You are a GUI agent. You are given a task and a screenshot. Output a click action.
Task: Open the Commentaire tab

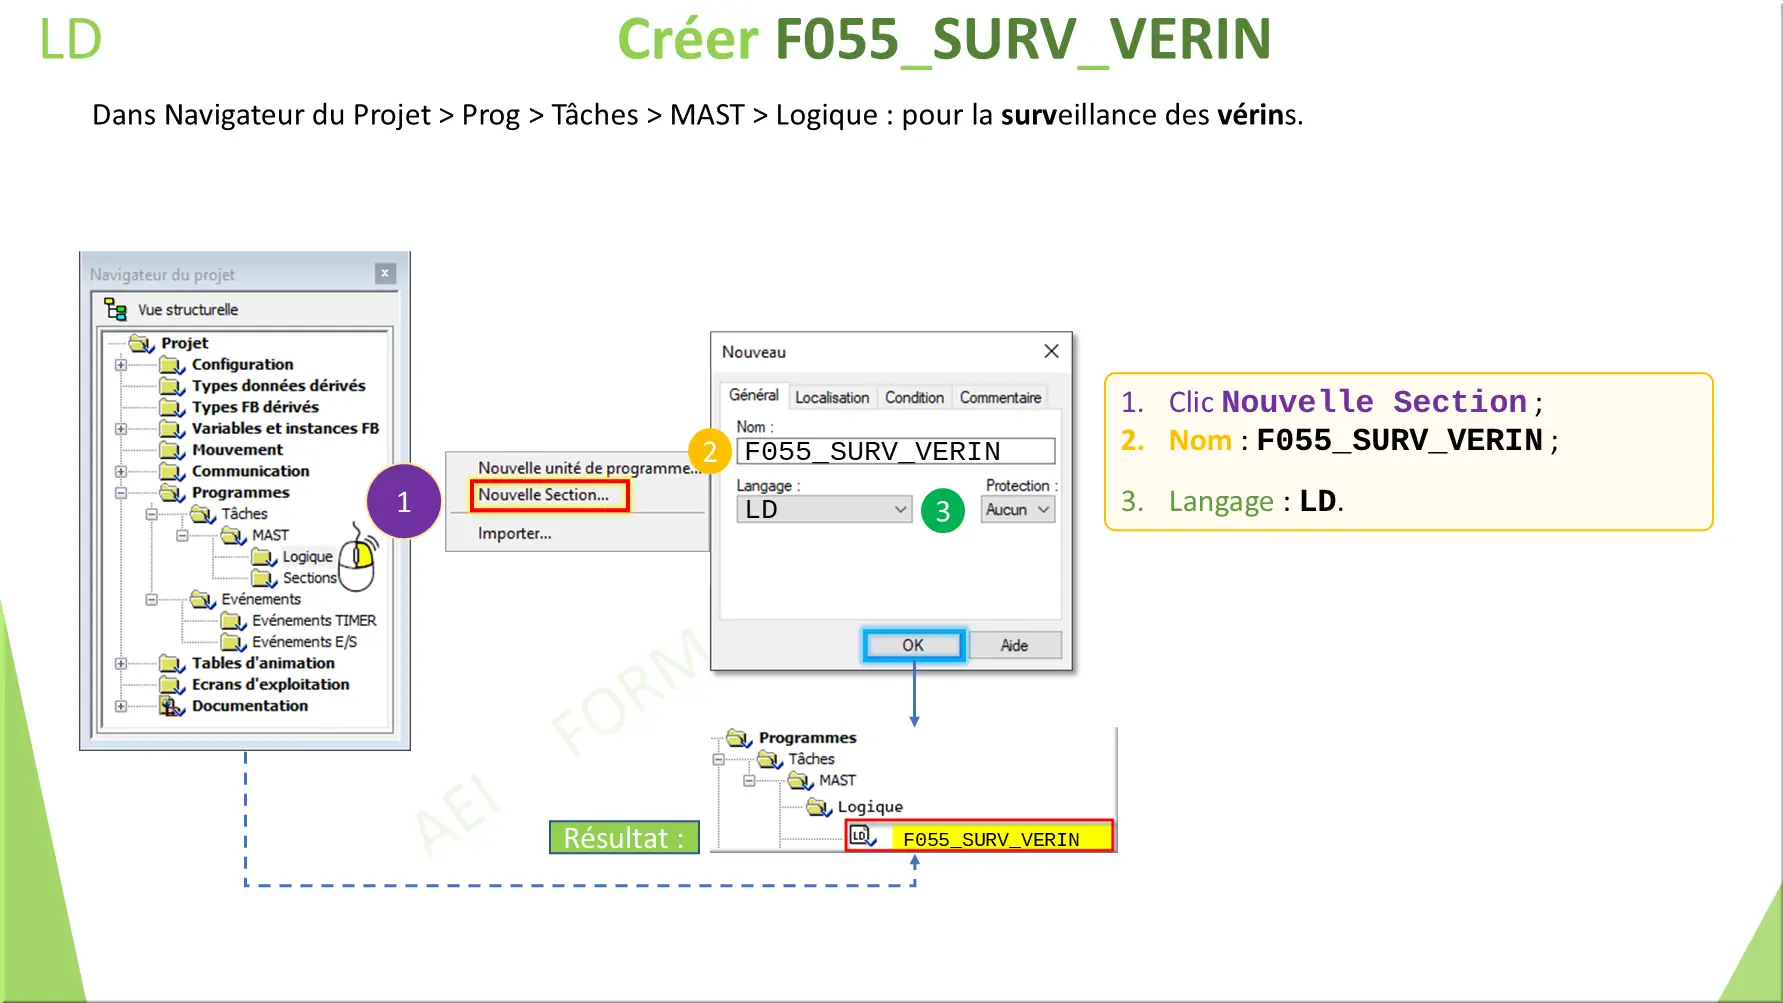point(999,397)
